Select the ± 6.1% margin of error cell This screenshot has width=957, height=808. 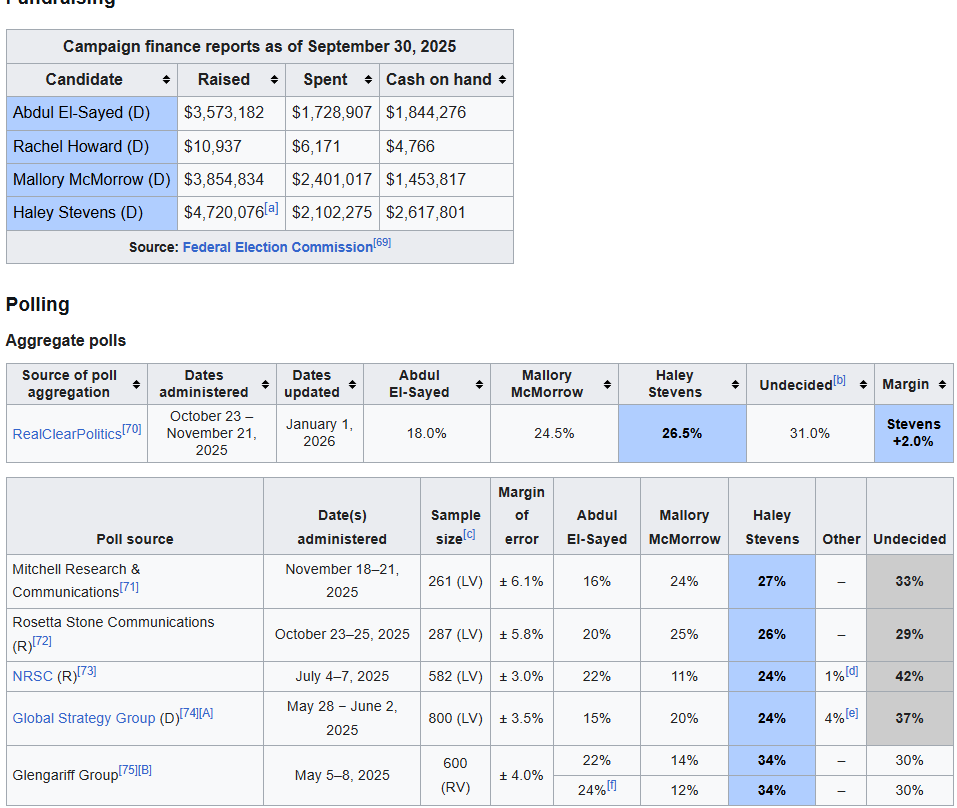522,581
